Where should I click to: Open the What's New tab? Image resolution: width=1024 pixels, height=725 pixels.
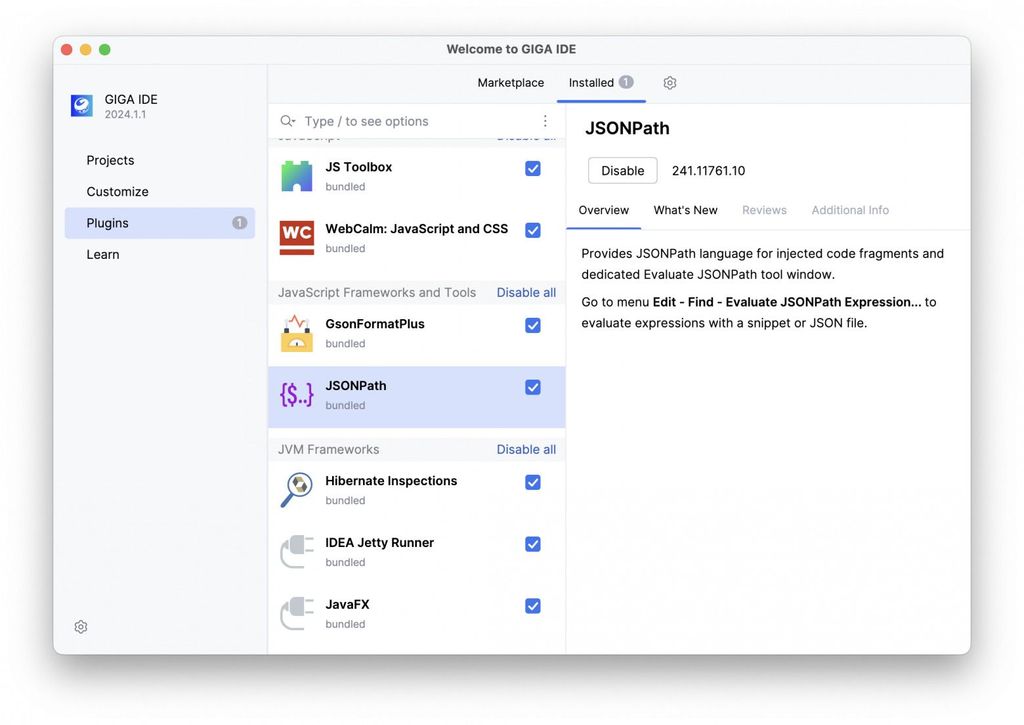pyautogui.click(x=685, y=210)
